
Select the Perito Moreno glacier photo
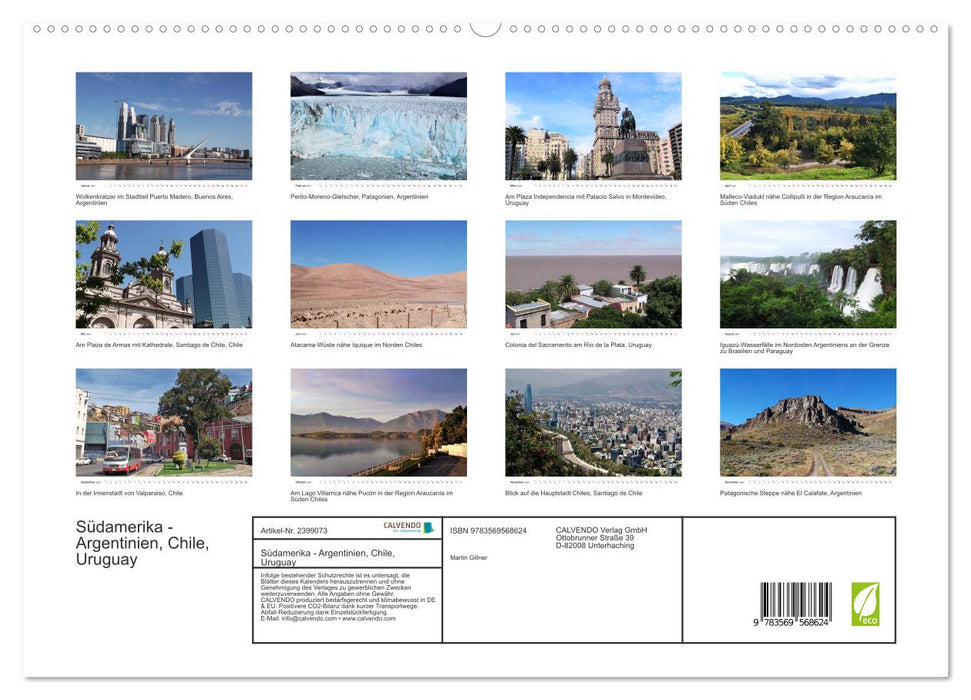[378, 126]
